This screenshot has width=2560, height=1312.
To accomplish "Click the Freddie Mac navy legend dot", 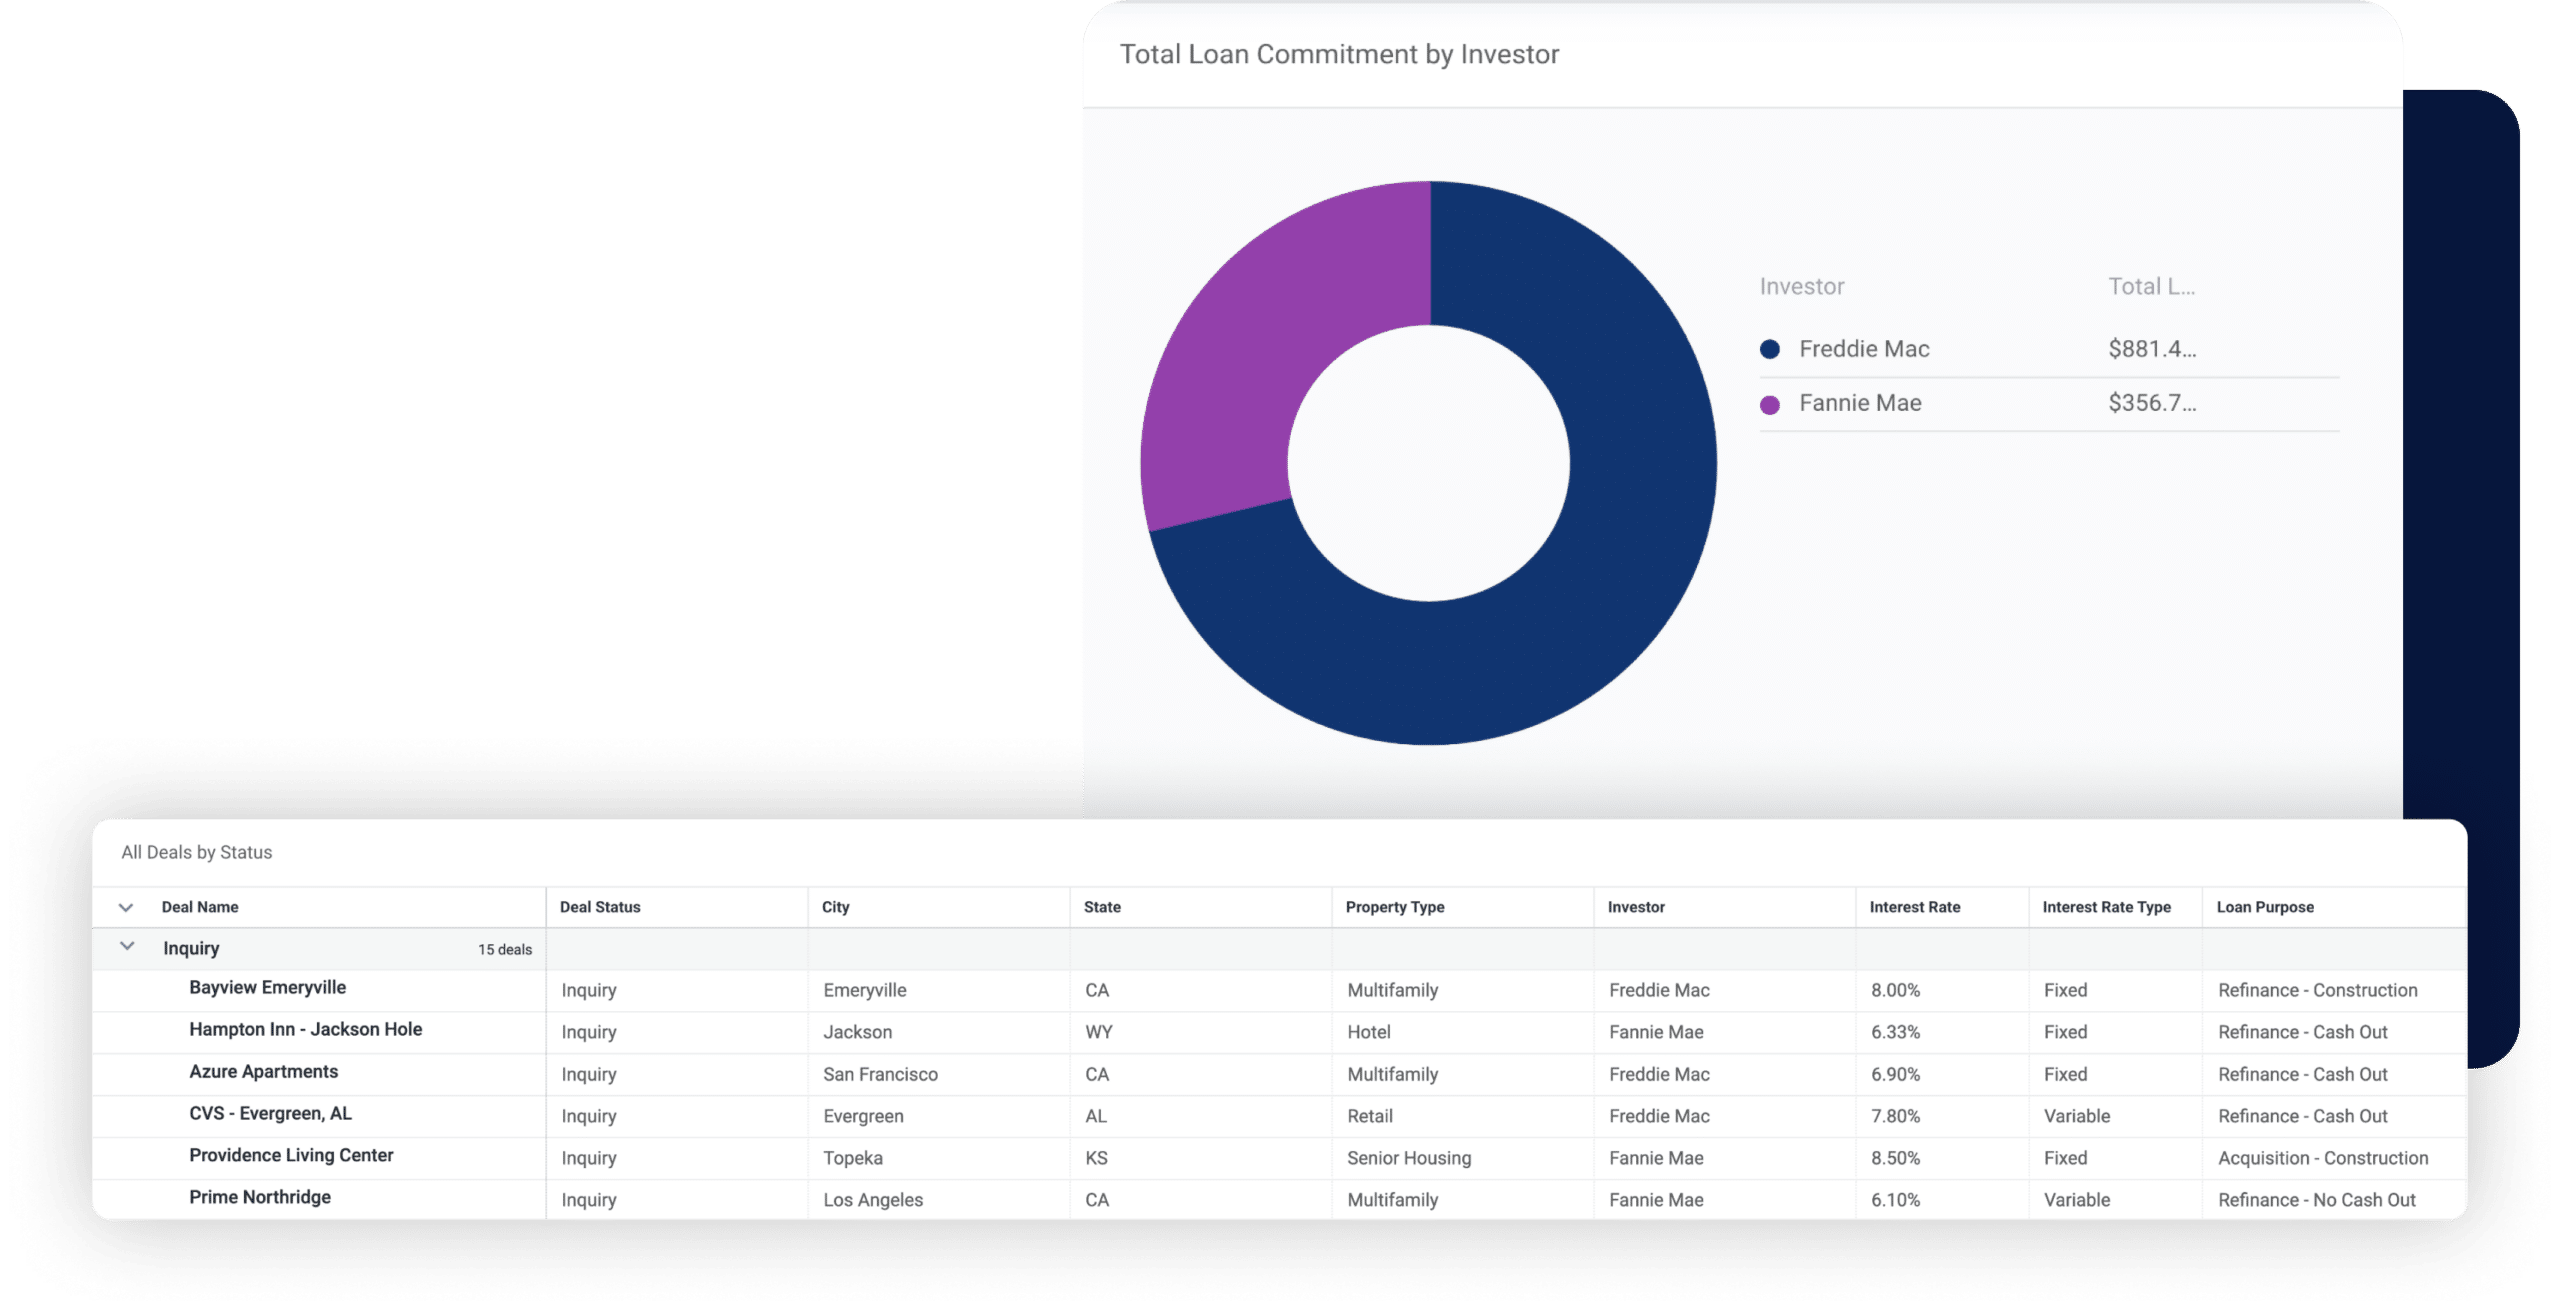I will point(1770,350).
